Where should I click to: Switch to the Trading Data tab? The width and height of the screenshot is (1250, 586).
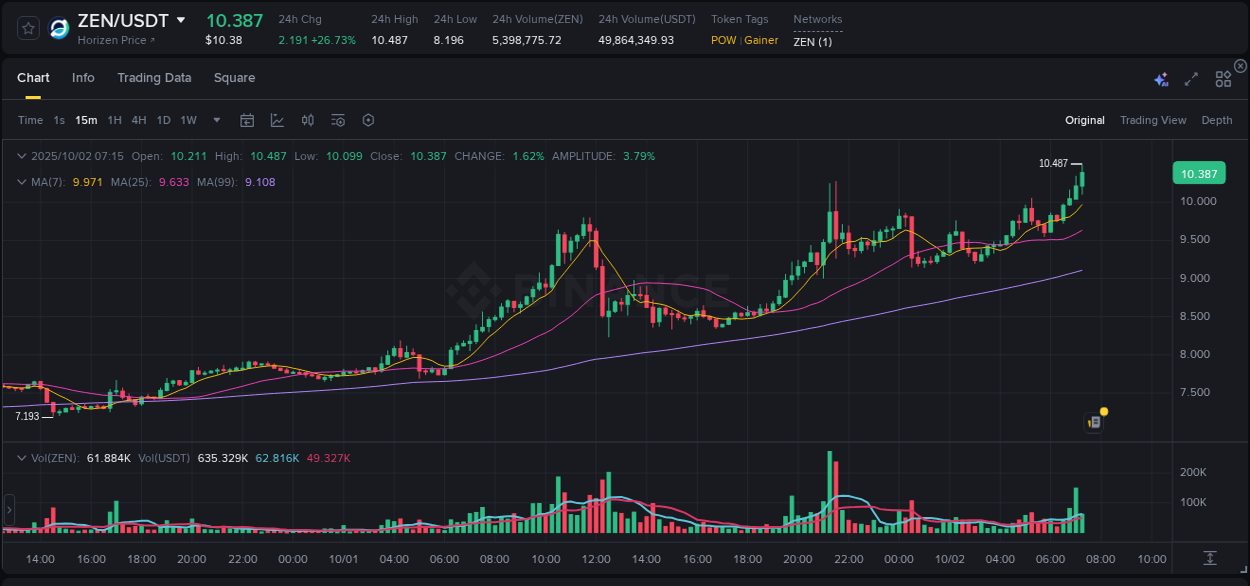point(154,78)
